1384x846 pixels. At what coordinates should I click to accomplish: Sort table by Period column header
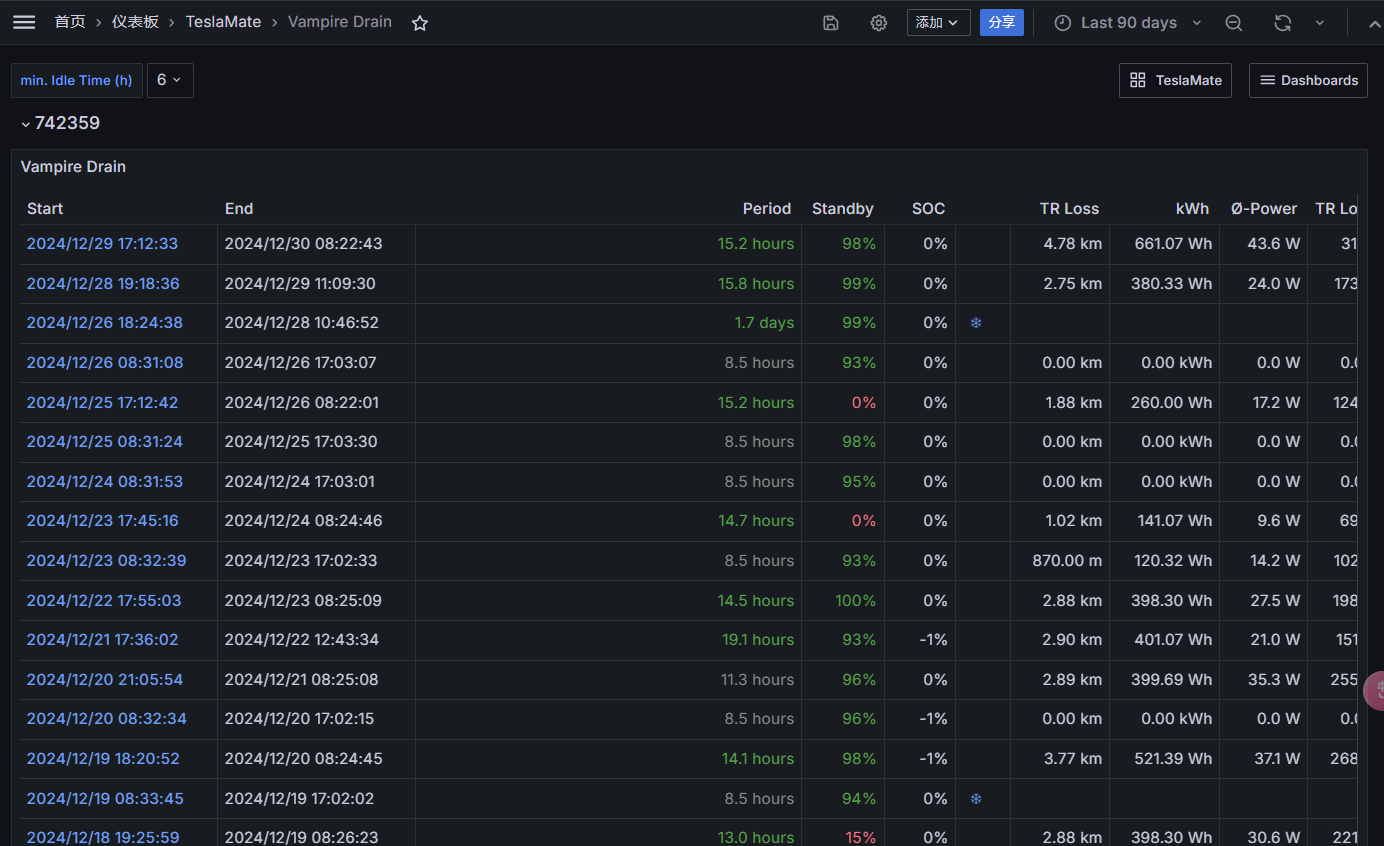point(766,209)
